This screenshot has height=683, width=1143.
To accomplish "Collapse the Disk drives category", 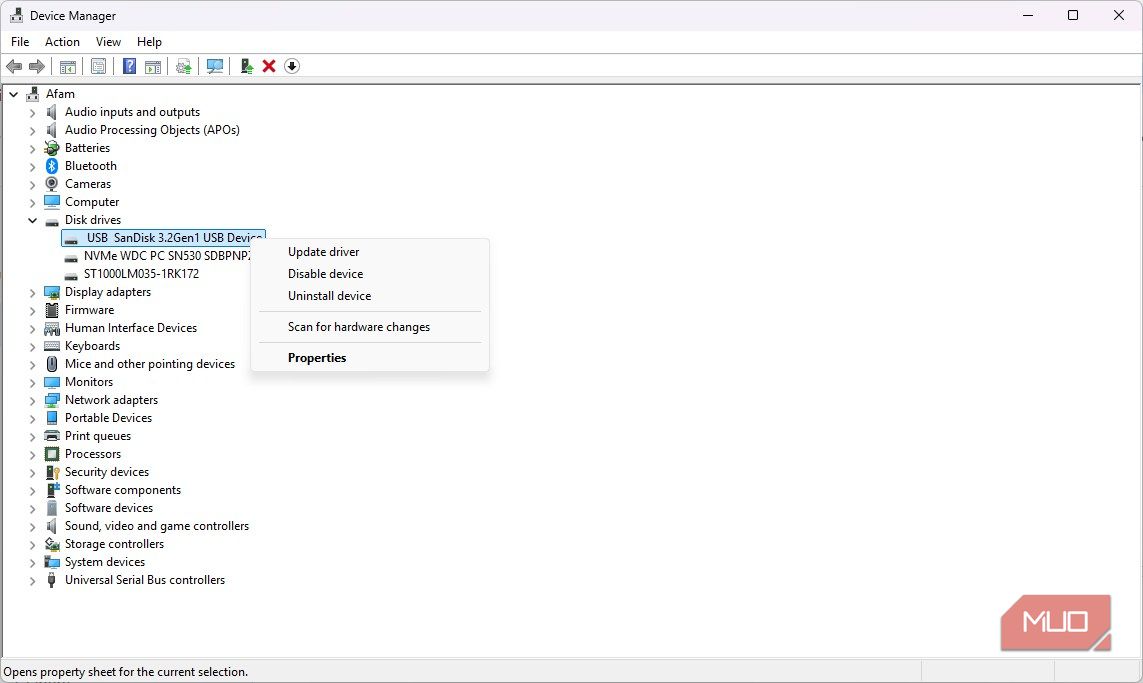I will coord(32,220).
